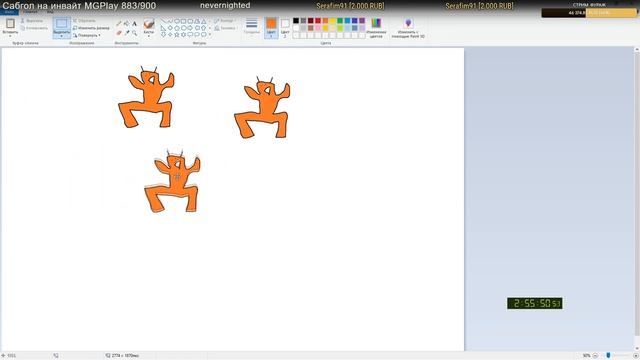Choose the pink color swatch
Image resolution: width=640 pixels, height=360 pixels.
point(318,28)
